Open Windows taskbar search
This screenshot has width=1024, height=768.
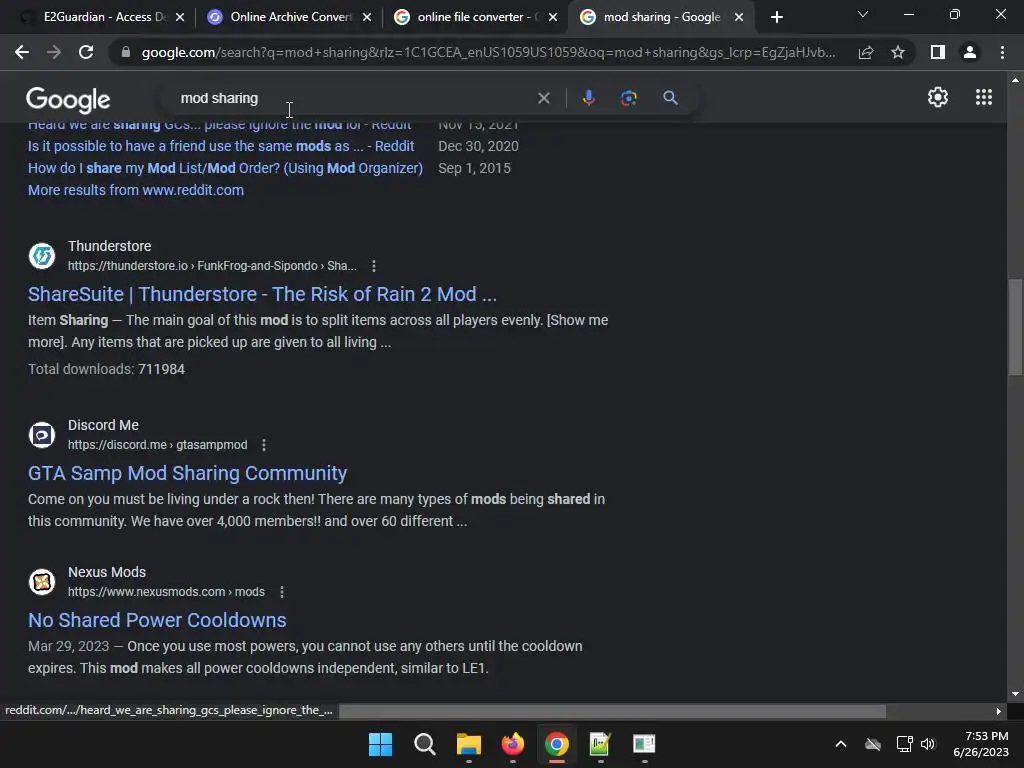pyautogui.click(x=424, y=744)
